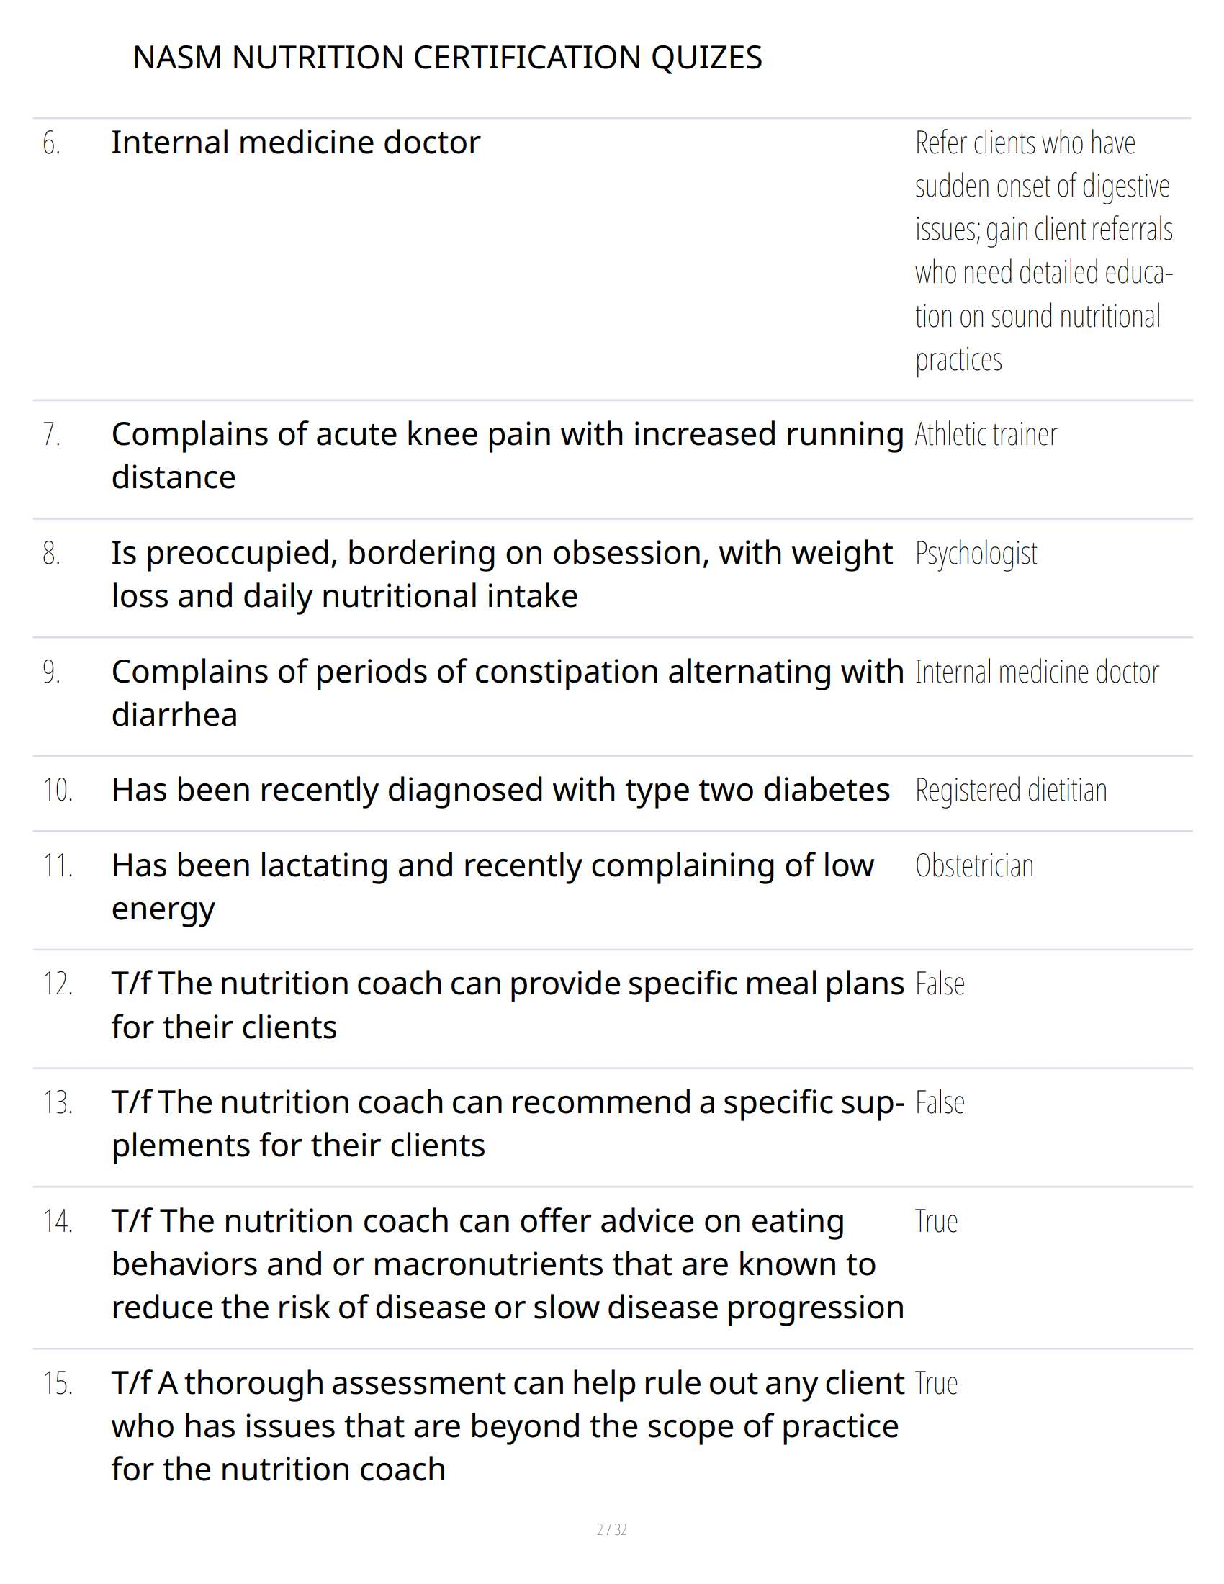The width and height of the screenshot is (1224, 1584).
Task: Click the 'offer advice on eating behaviors' question
Action: tap(506, 1264)
